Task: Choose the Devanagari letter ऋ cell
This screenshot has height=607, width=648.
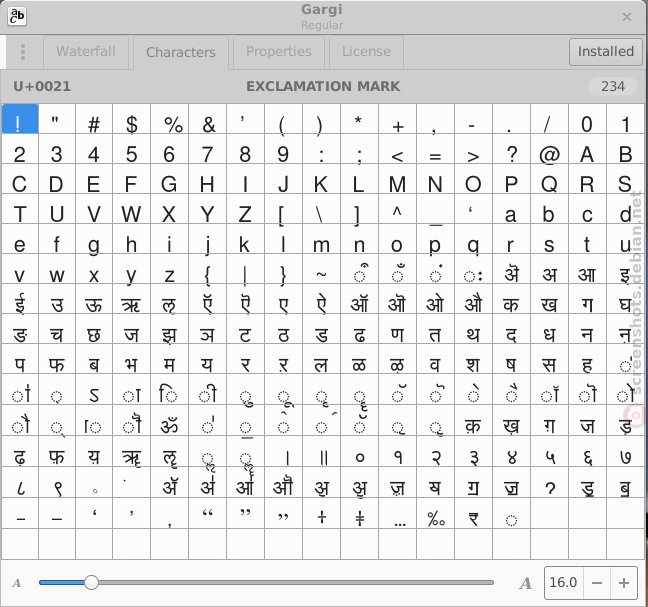Action: tap(132, 299)
